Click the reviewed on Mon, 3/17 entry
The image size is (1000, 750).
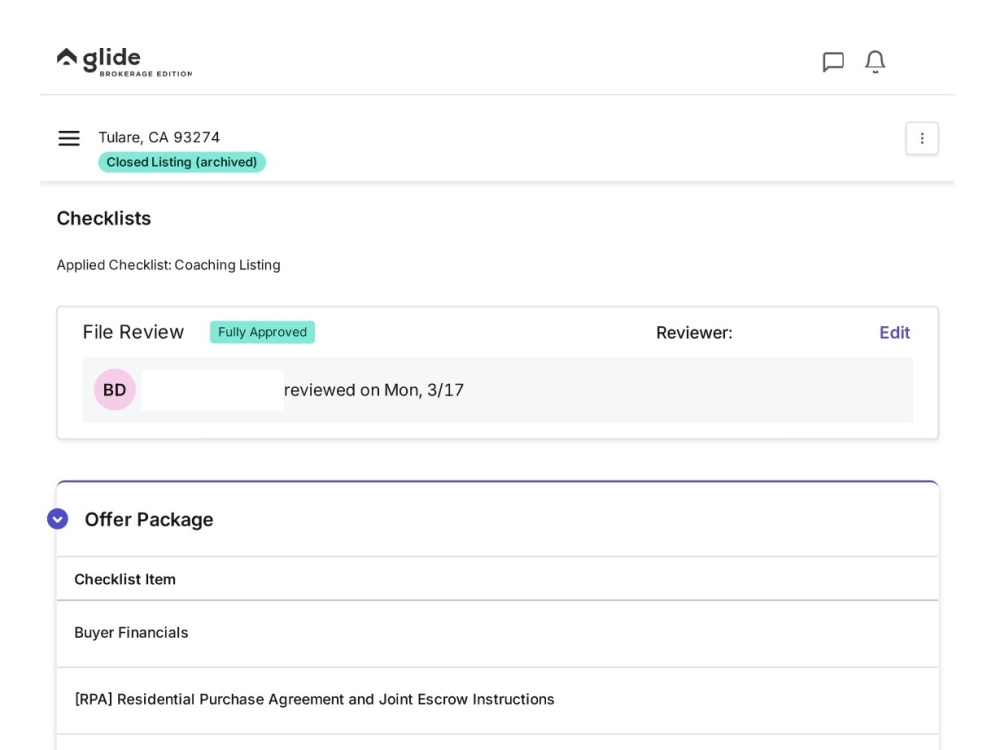tap(374, 390)
